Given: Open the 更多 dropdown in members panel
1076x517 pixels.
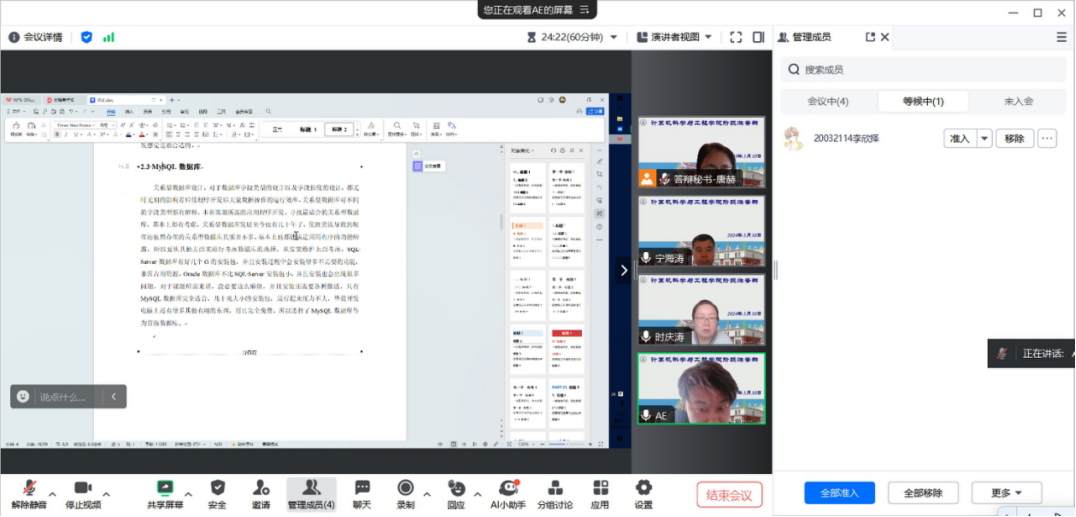Looking at the screenshot, I should point(1006,493).
